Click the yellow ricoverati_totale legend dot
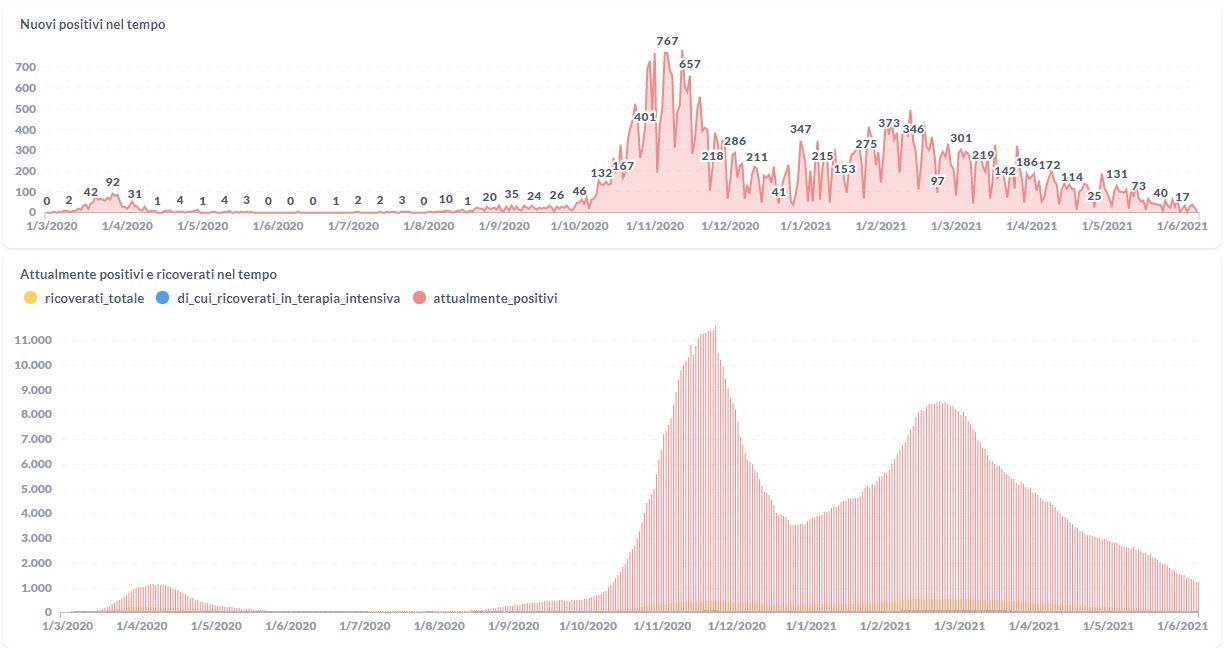Viewport: 1224px width, 648px height. point(31,298)
